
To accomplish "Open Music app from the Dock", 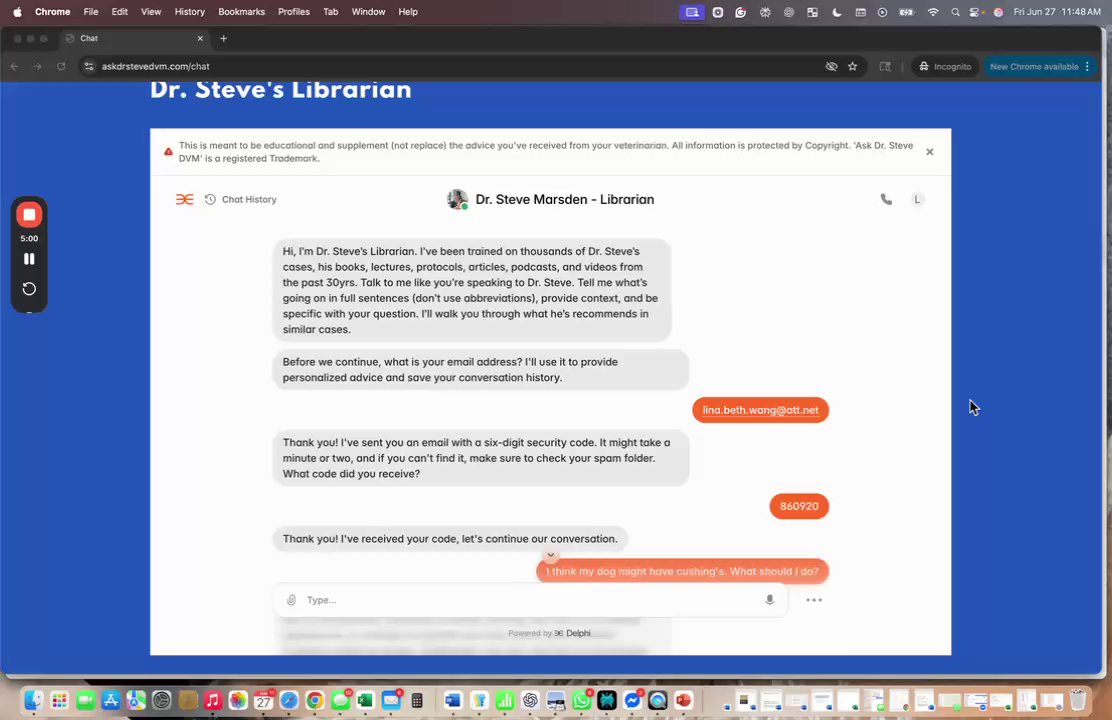I will coord(213,701).
